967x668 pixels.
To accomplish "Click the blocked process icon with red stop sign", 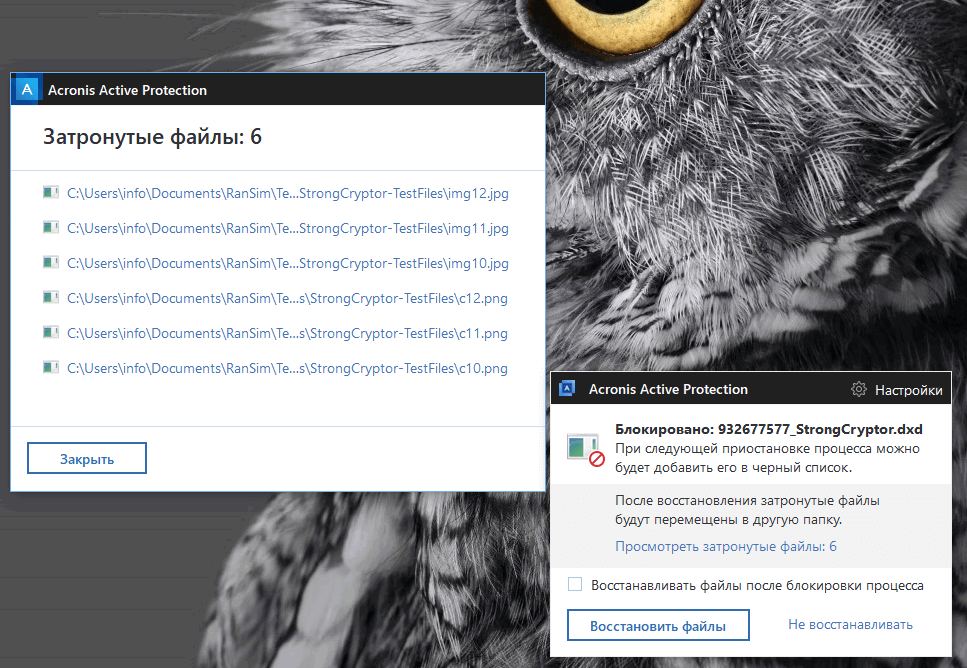I will coord(585,450).
